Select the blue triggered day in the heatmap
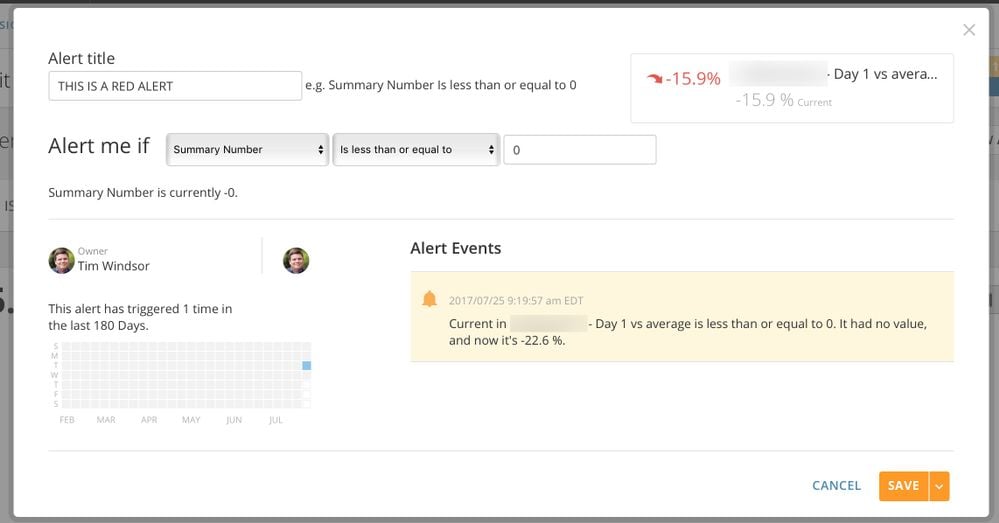The height and width of the screenshot is (523, 999). 306,366
